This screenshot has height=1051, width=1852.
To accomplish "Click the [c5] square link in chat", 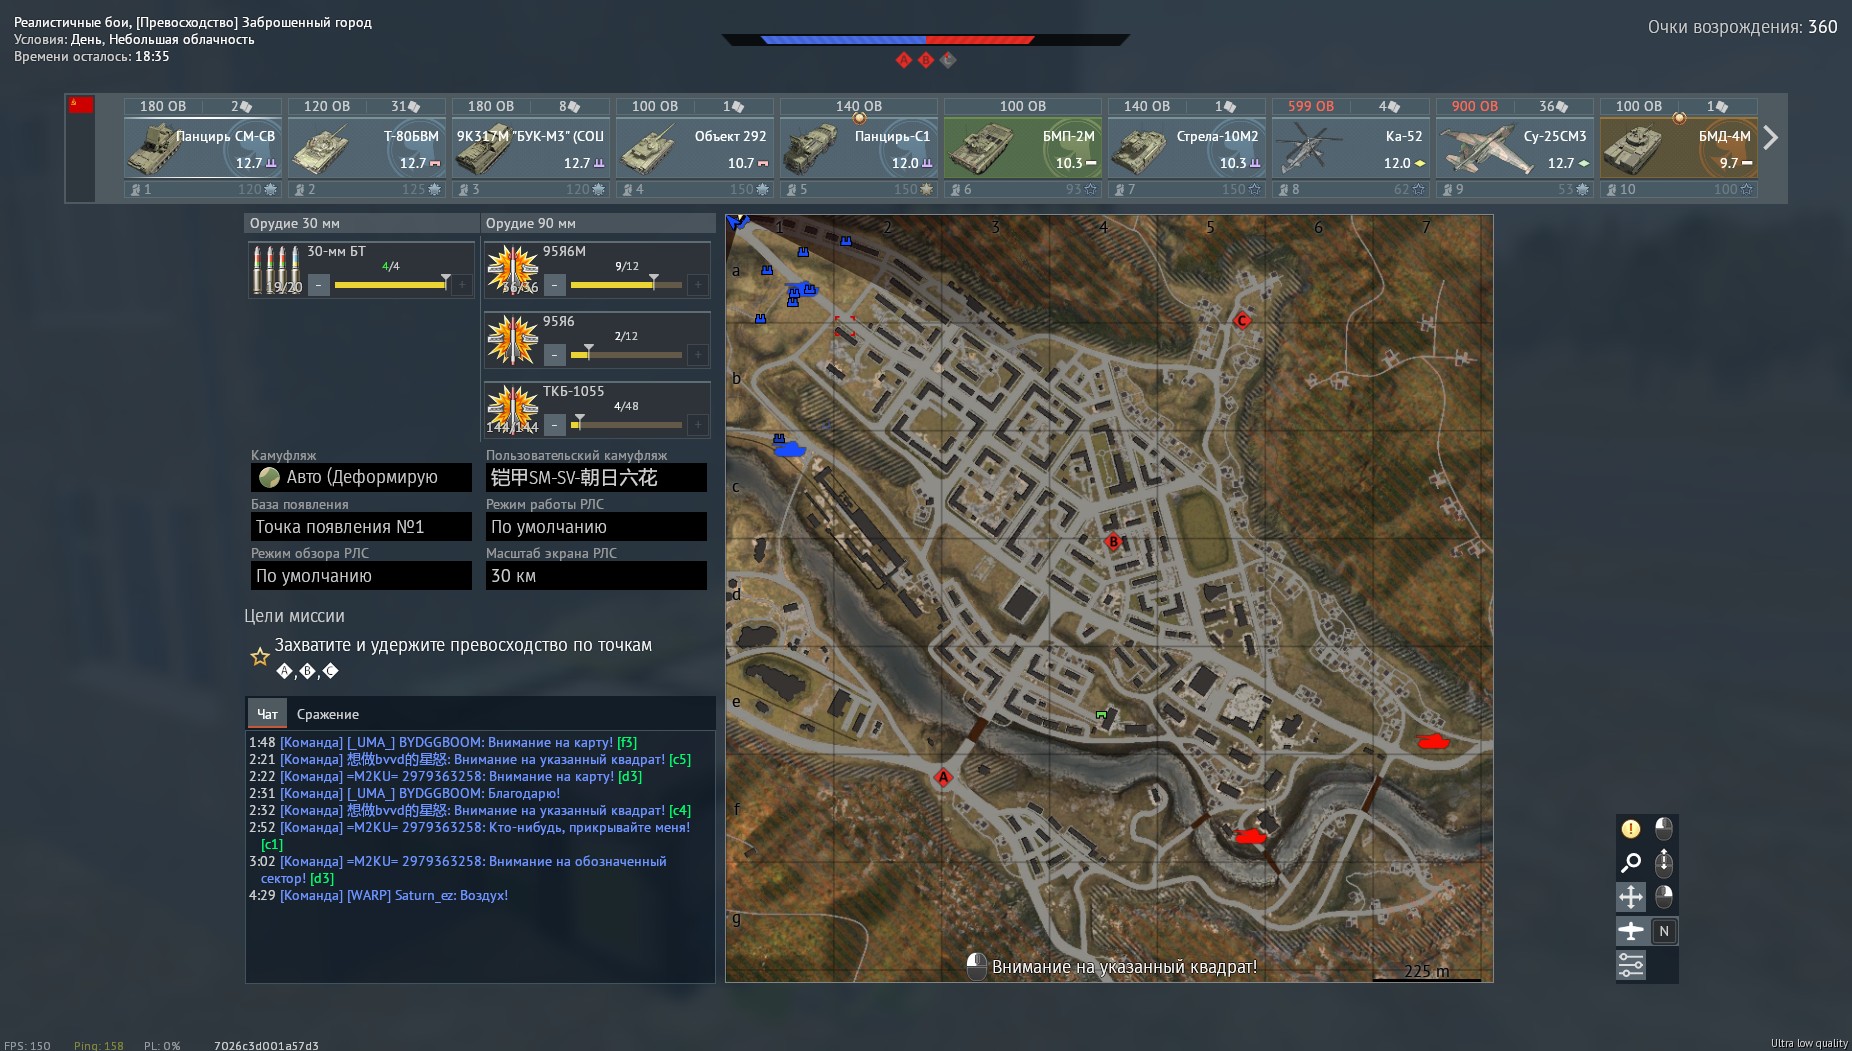I will point(680,759).
